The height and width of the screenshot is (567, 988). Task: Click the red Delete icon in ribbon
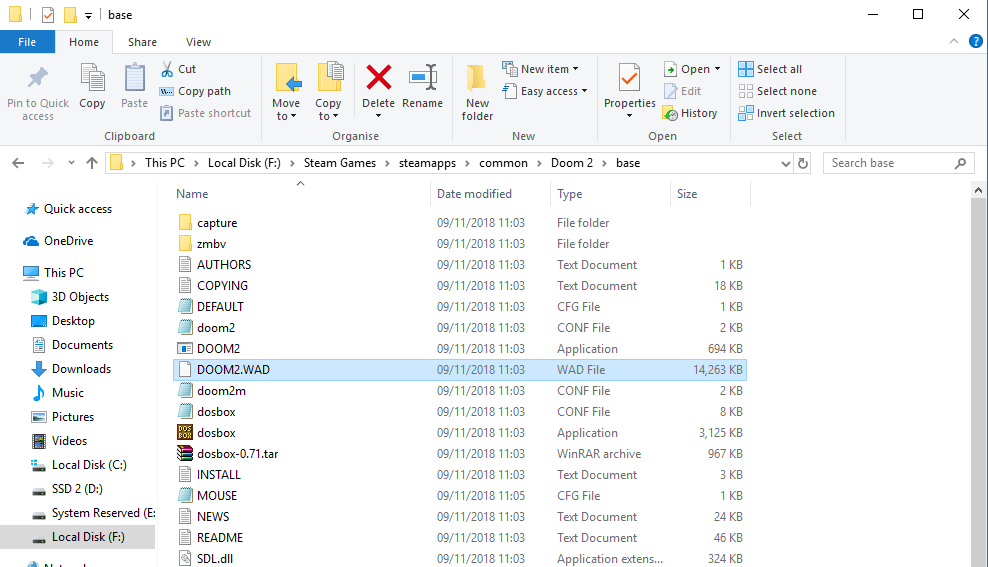[378, 78]
